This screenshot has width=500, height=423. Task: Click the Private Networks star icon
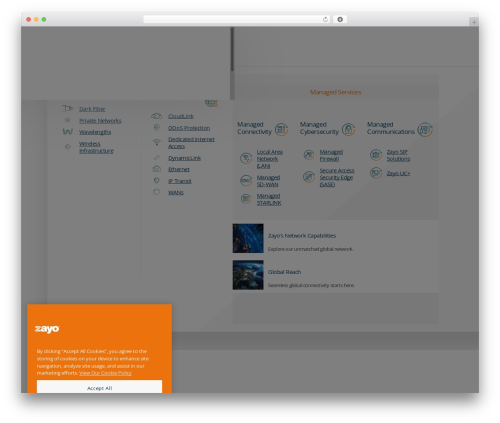(68, 120)
